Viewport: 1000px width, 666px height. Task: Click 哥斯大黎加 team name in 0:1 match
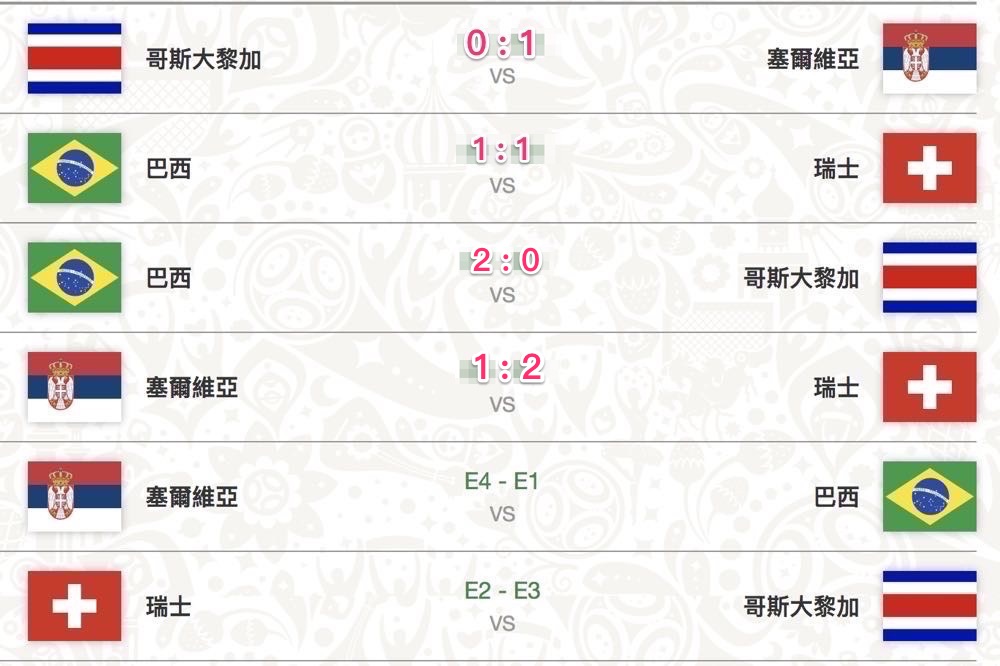204,58
